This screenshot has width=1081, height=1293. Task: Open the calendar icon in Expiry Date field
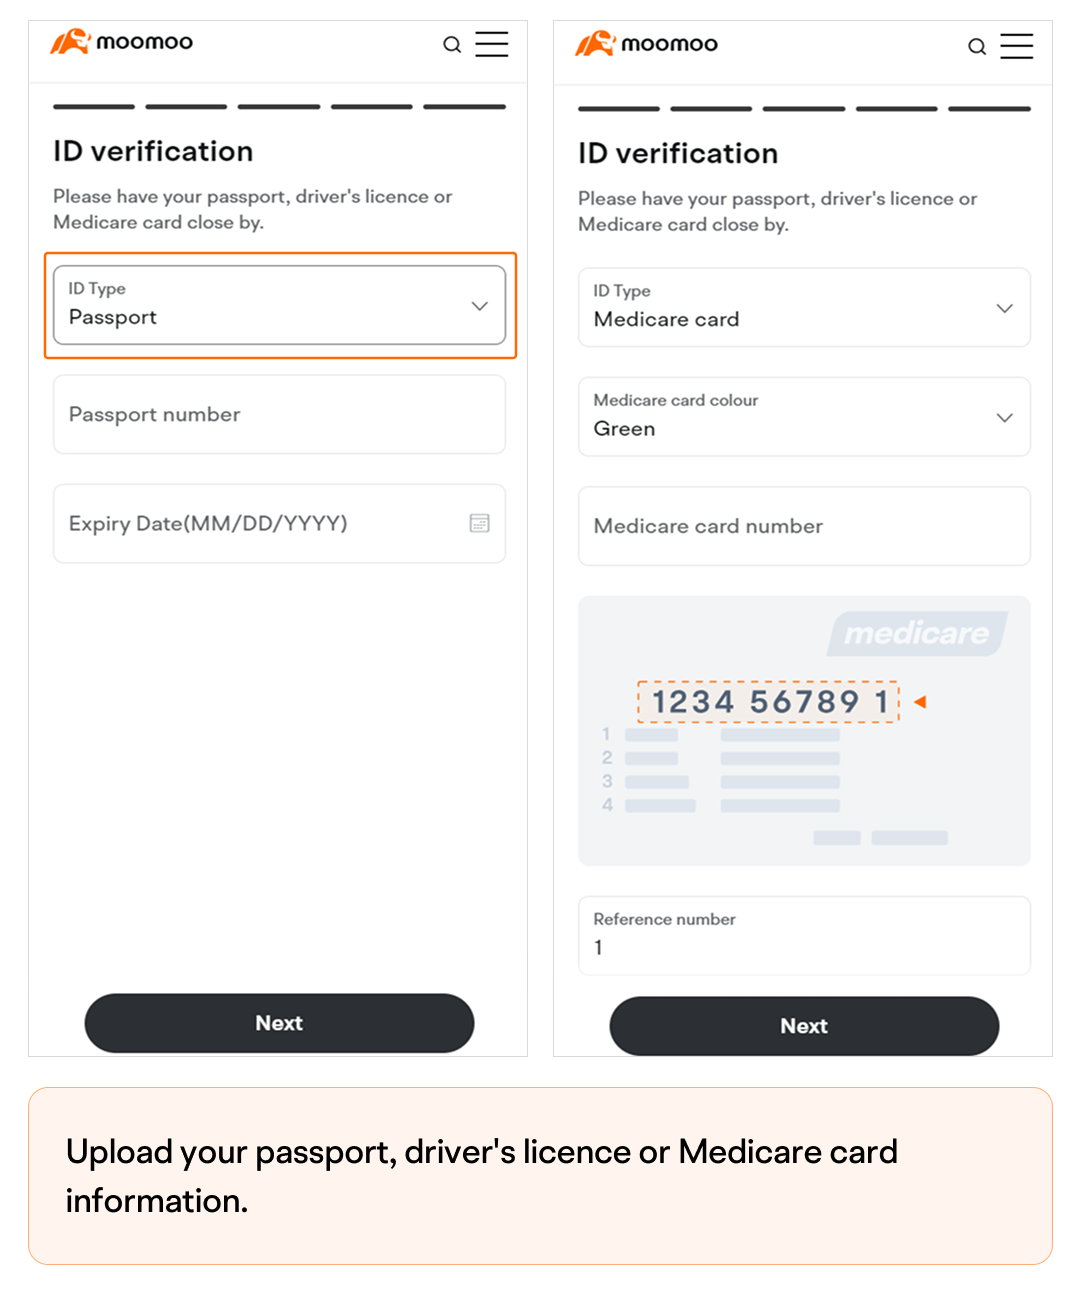[480, 523]
